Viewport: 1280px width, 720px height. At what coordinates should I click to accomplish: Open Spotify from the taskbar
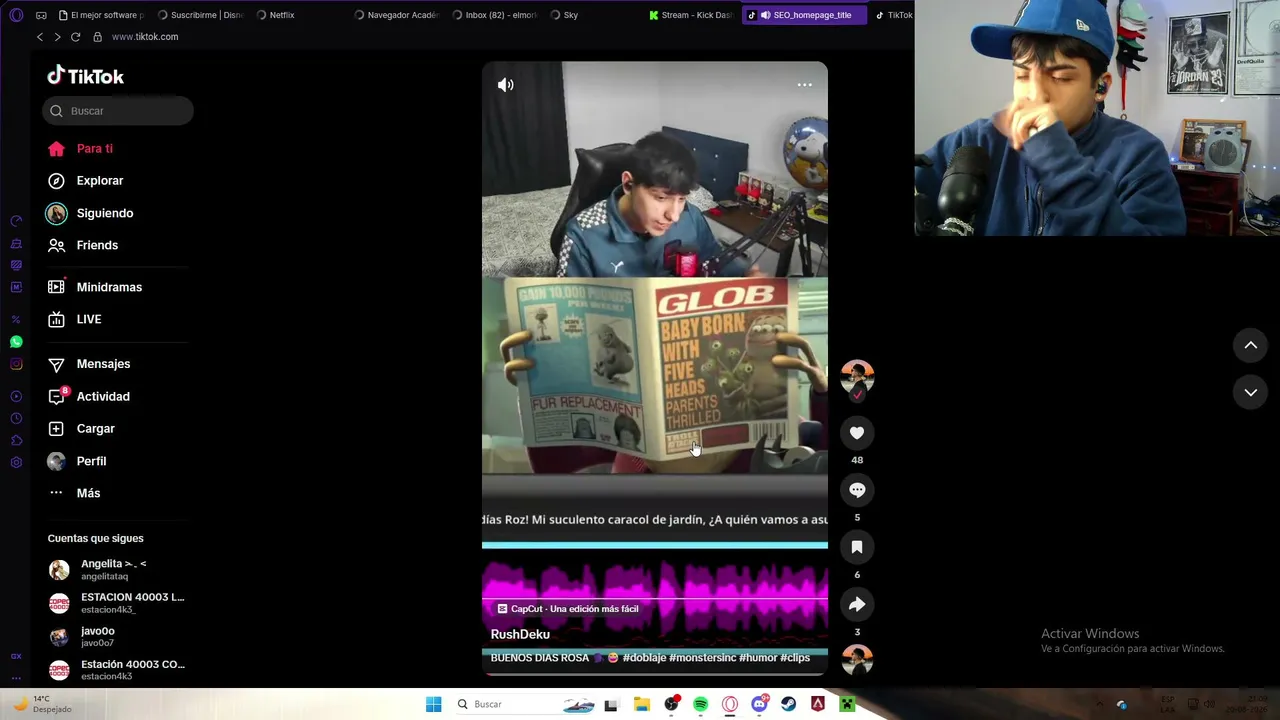[700, 704]
